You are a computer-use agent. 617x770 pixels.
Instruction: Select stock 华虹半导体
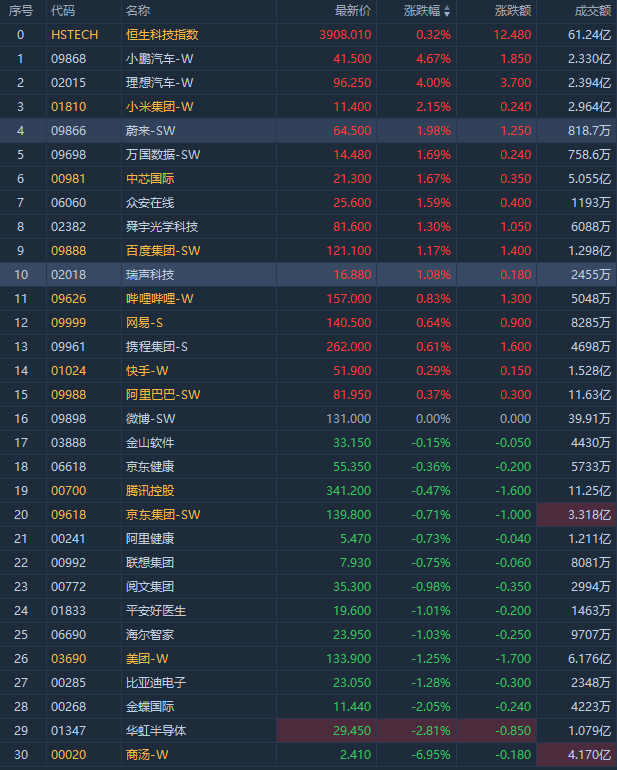click(x=156, y=731)
